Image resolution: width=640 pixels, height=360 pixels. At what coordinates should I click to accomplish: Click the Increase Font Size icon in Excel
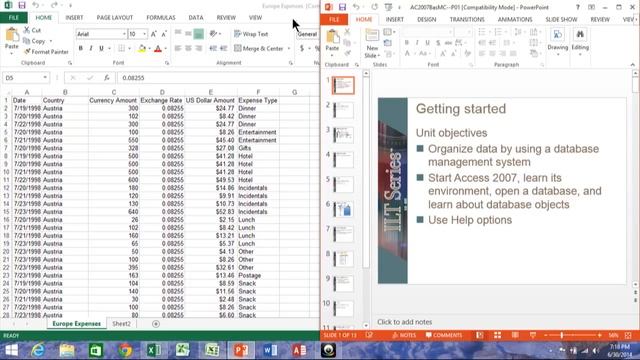pos(153,34)
